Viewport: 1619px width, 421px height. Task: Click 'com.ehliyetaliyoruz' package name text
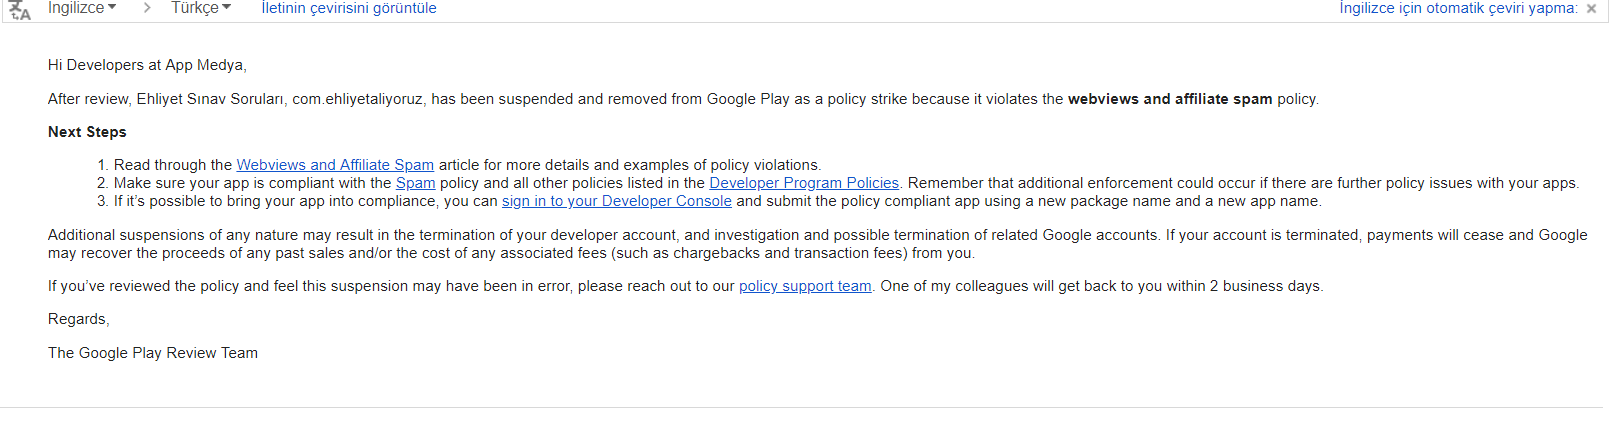pyautogui.click(x=358, y=99)
